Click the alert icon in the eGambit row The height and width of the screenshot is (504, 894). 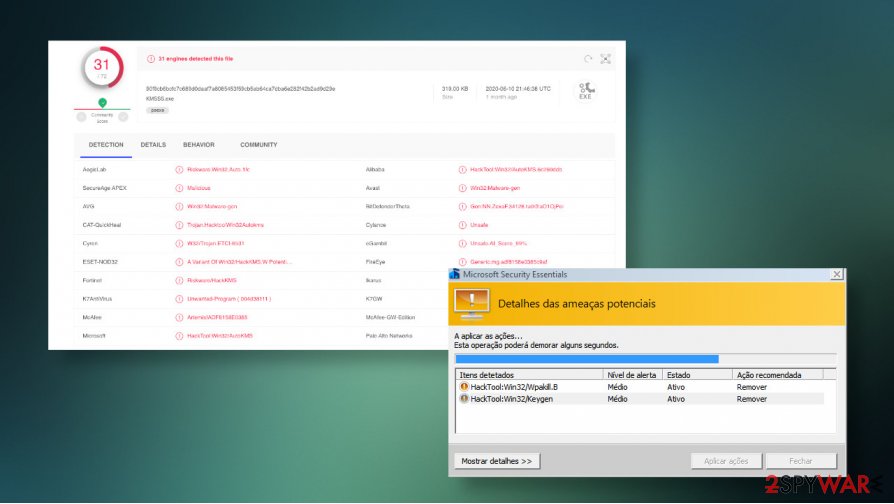pyautogui.click(x=462, y=243)
